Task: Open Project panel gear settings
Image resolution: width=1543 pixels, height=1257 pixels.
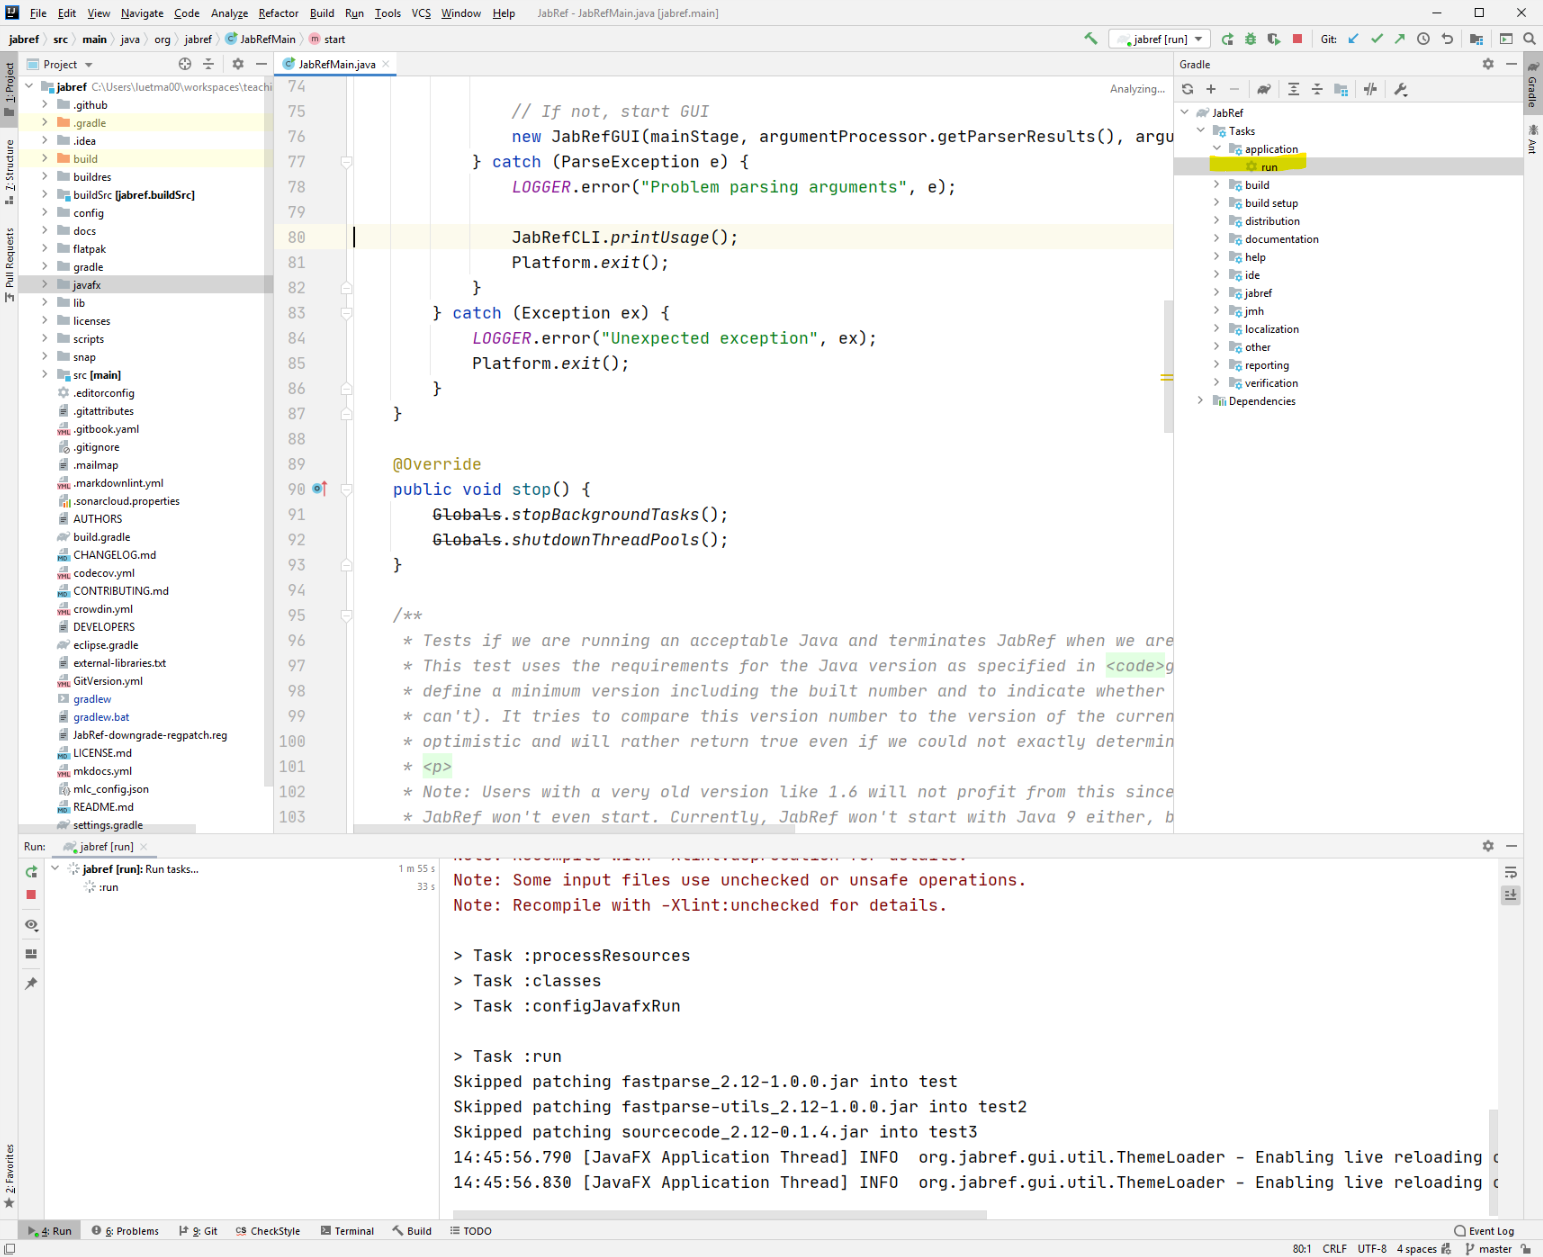Action: click(x=238, y=64)
